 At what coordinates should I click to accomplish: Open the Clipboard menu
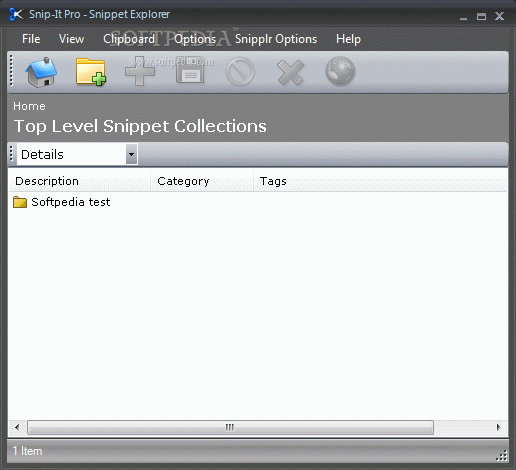[129, 39]
